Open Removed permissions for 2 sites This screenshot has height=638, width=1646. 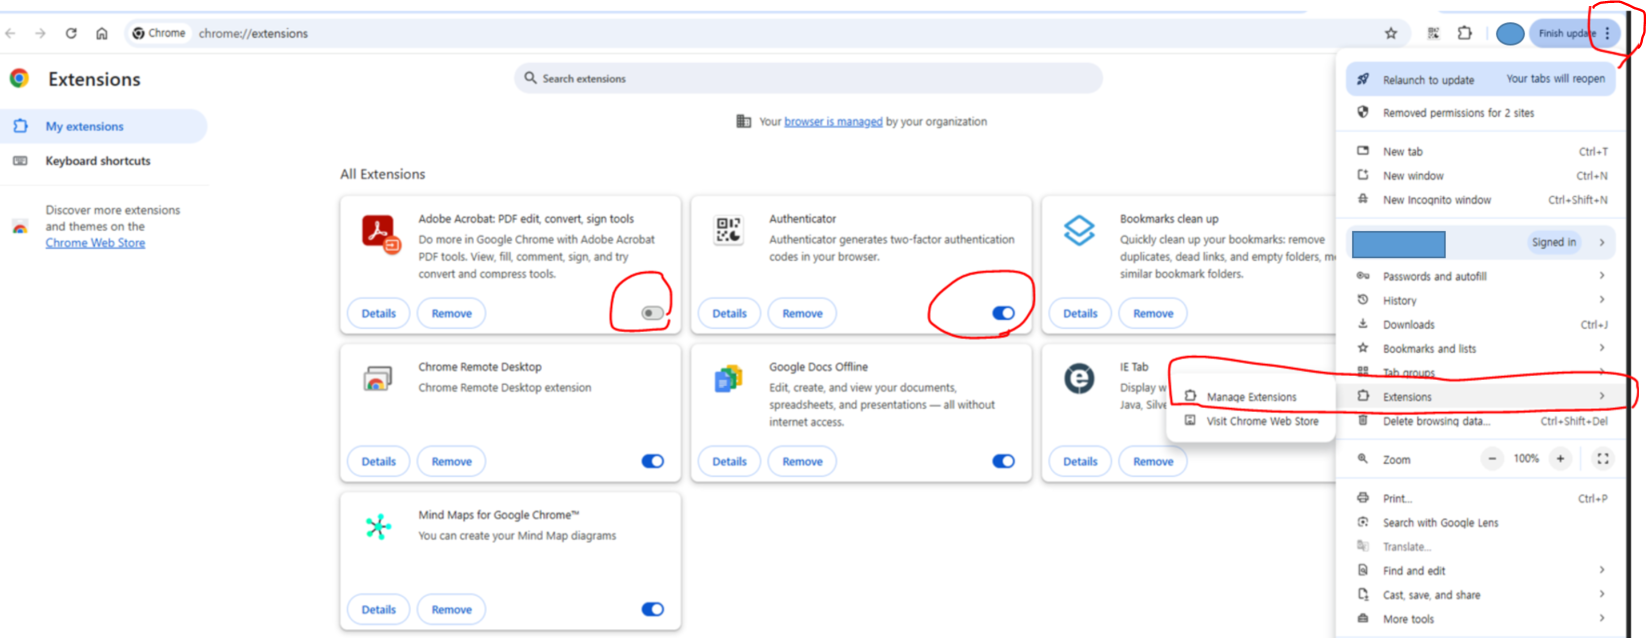tap(1481, 113)
